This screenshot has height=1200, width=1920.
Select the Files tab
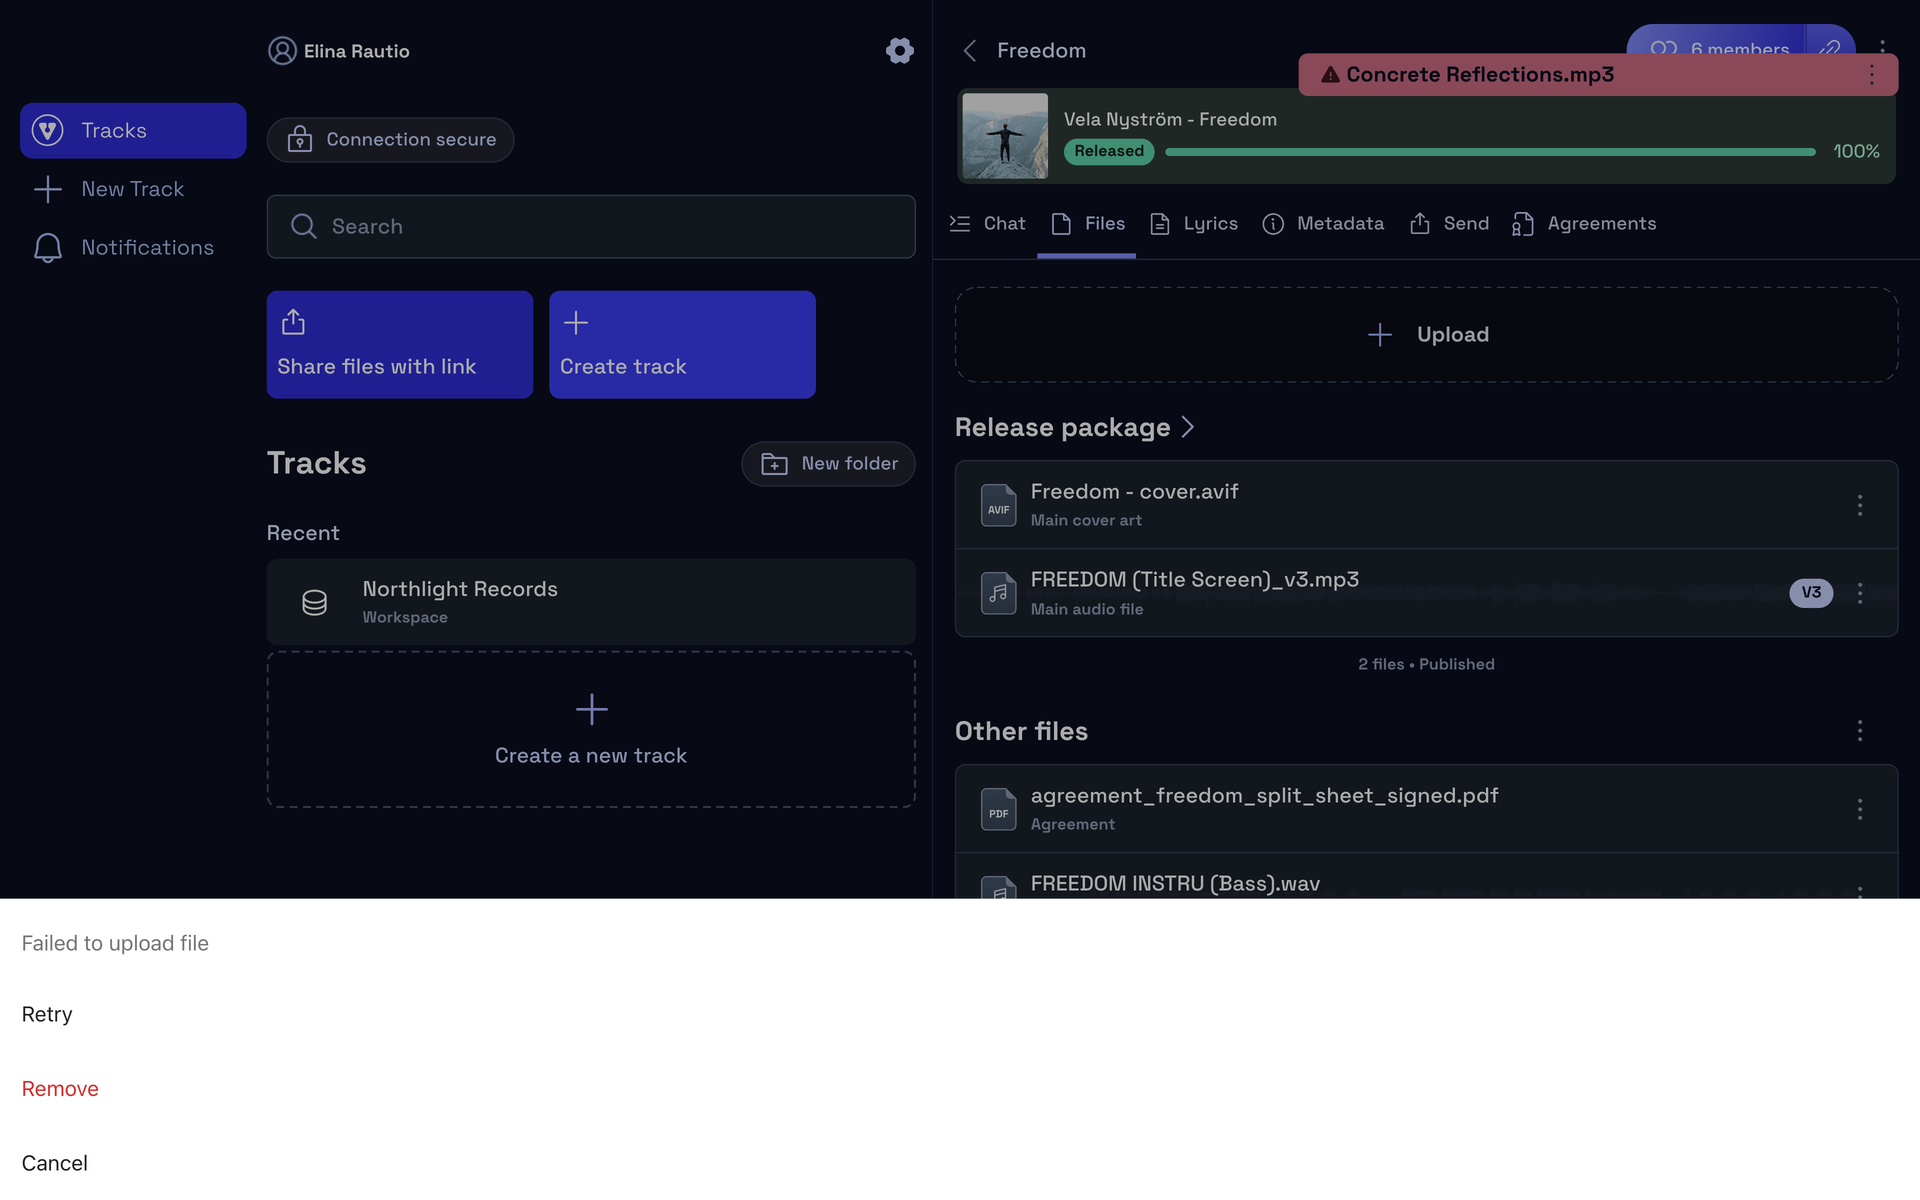(1087, 224)
